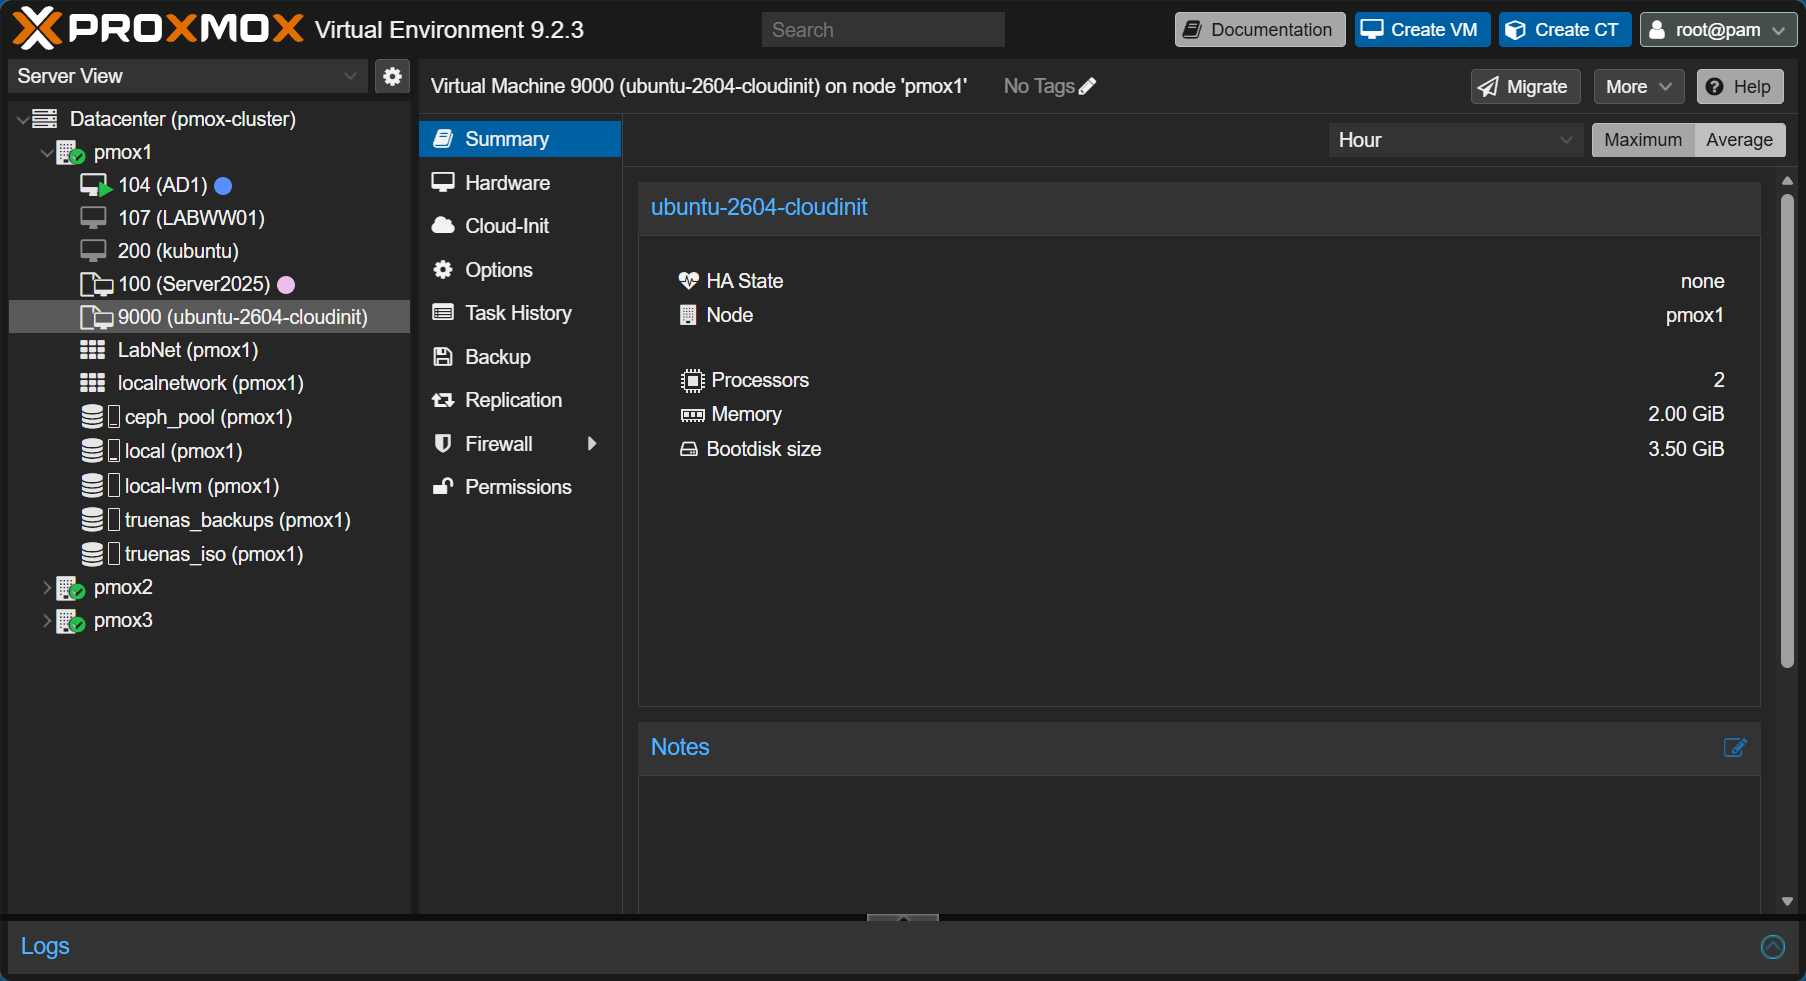The image size is (1806, 981).
Task: Expand the pmox2 node
Action: coord(46,588)
